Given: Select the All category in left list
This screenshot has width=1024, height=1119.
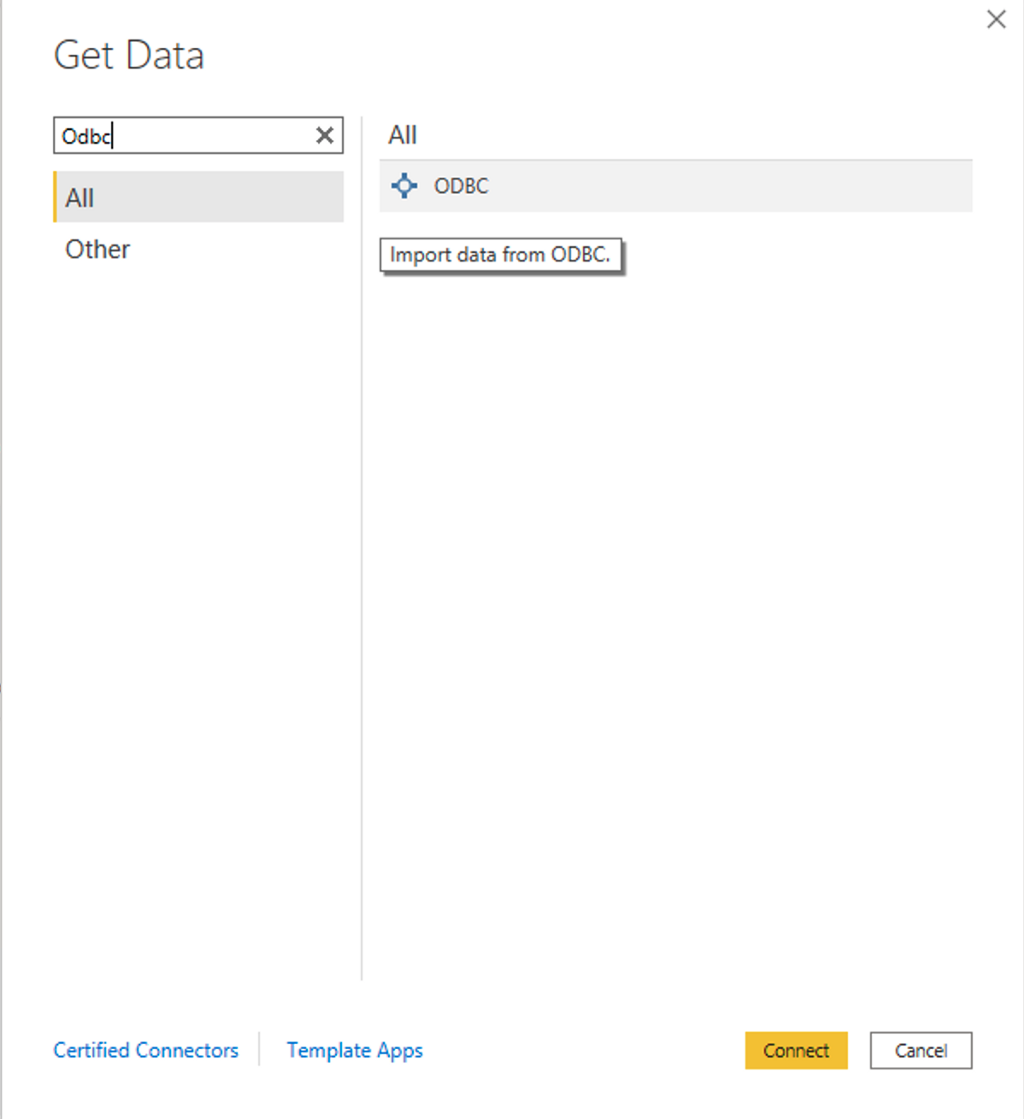Looking at the screenshot, I should click(198, 197).
